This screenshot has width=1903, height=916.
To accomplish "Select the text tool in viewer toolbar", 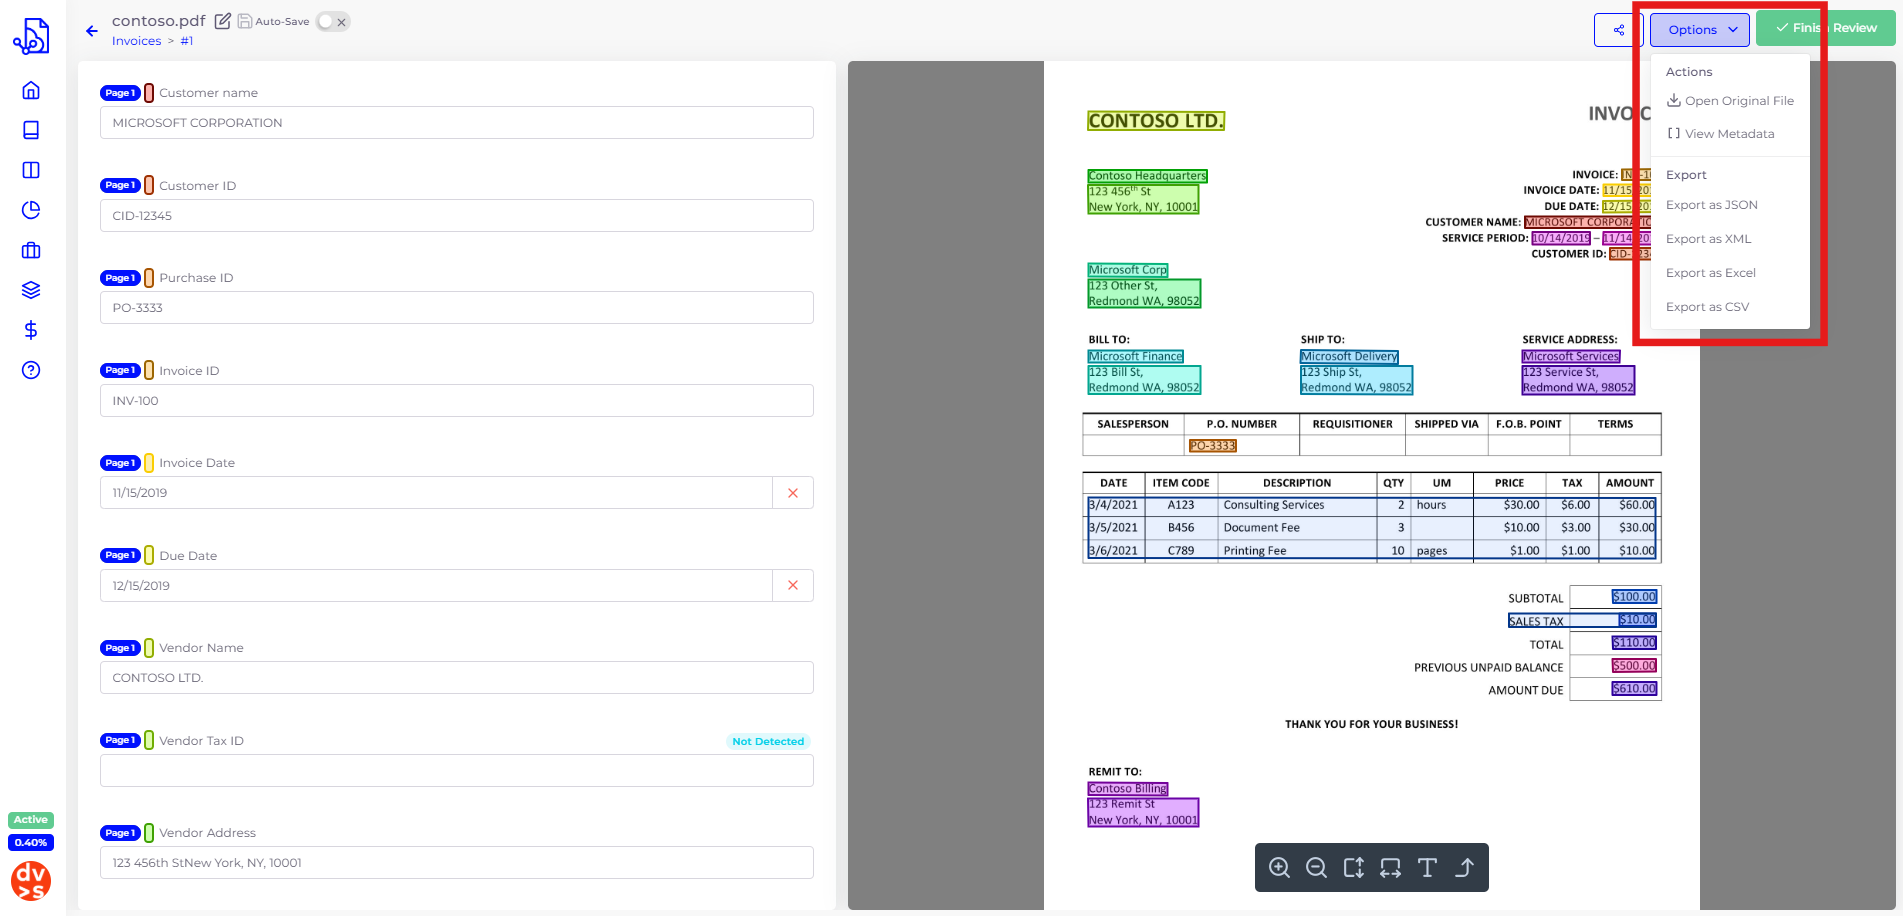I will point(1427,868).
